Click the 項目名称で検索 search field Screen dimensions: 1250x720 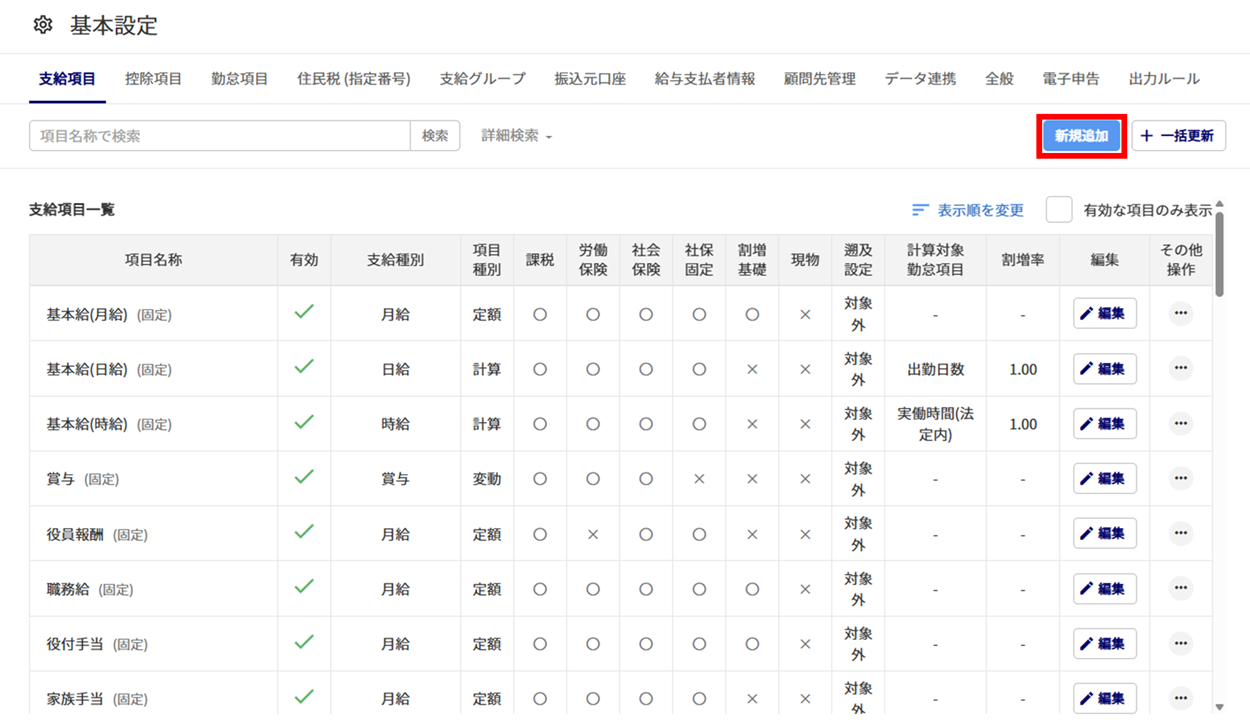220,136
